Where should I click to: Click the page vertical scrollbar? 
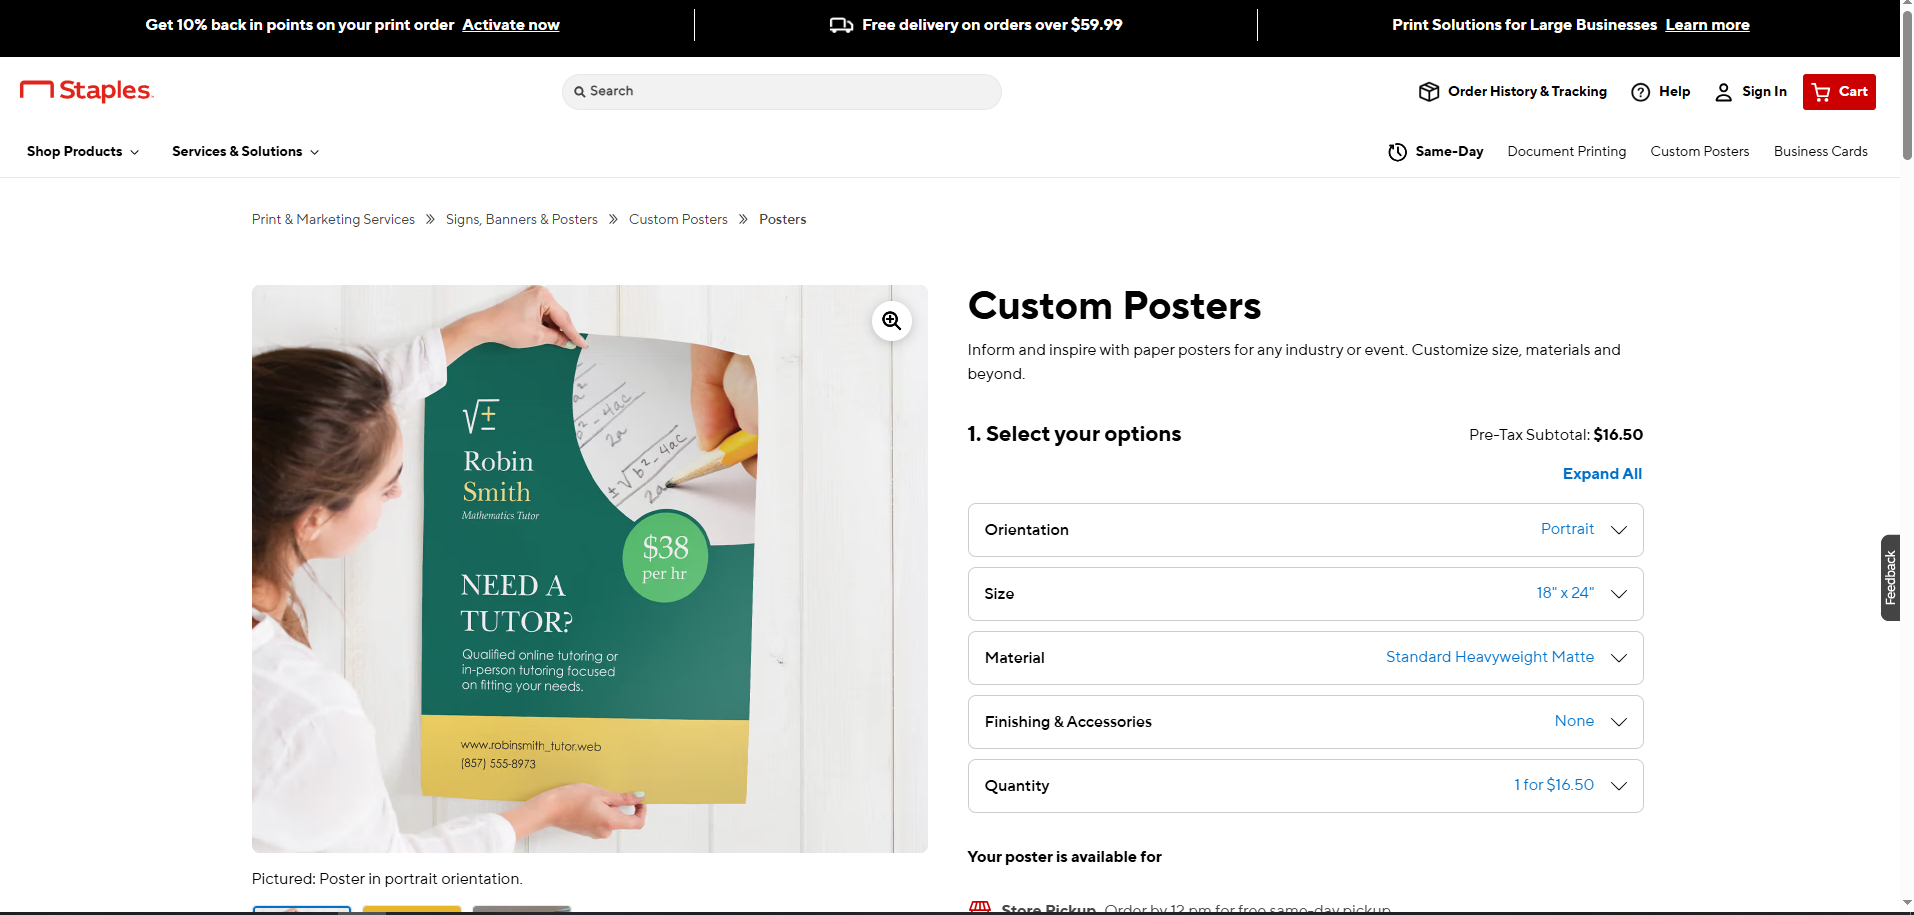[x=1907, y=85]
